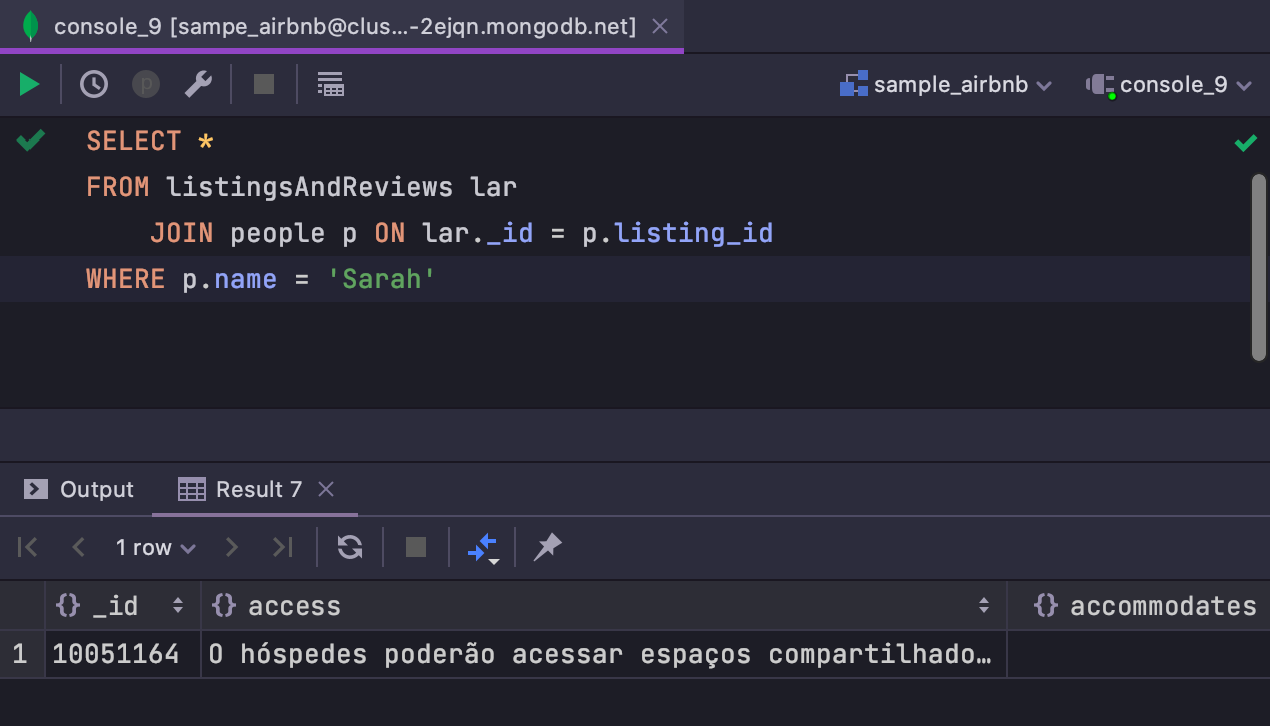
Task: Click the Stop square in editor toolbar
Action: pyautogui.click(x=264, y=85)
